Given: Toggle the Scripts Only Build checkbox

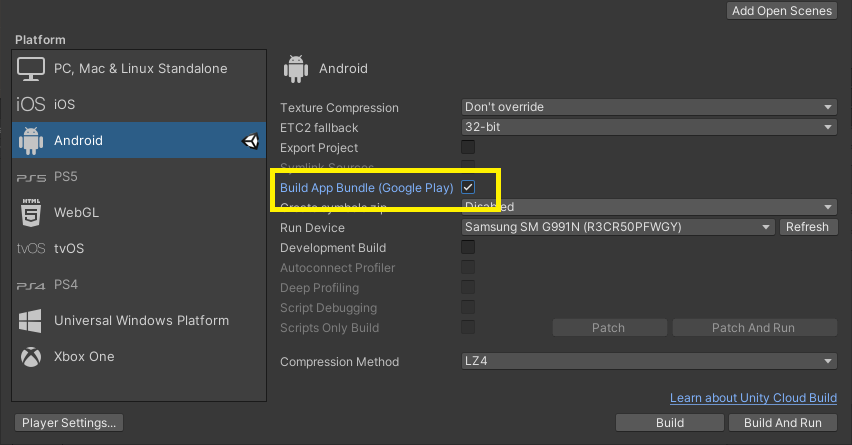Looking at the screenshot, I should coord(468,327).
